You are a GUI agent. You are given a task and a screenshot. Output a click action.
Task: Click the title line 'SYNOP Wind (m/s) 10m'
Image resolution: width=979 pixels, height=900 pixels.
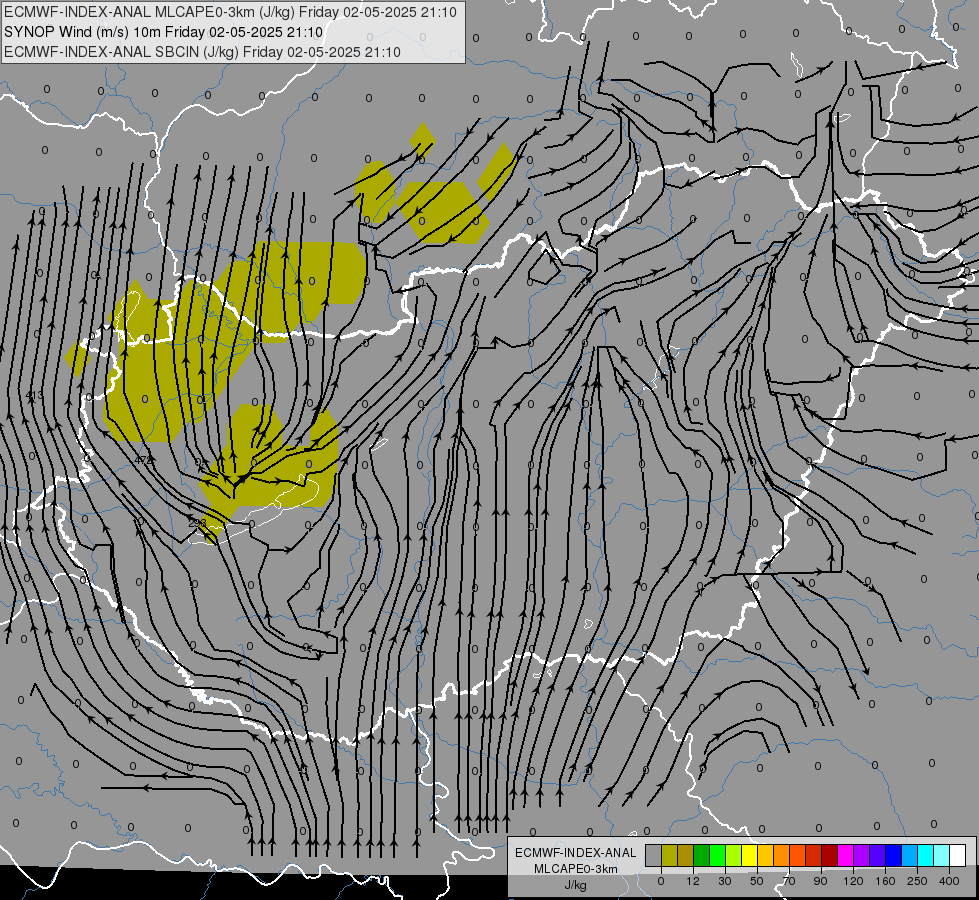[x=82, y=32]
